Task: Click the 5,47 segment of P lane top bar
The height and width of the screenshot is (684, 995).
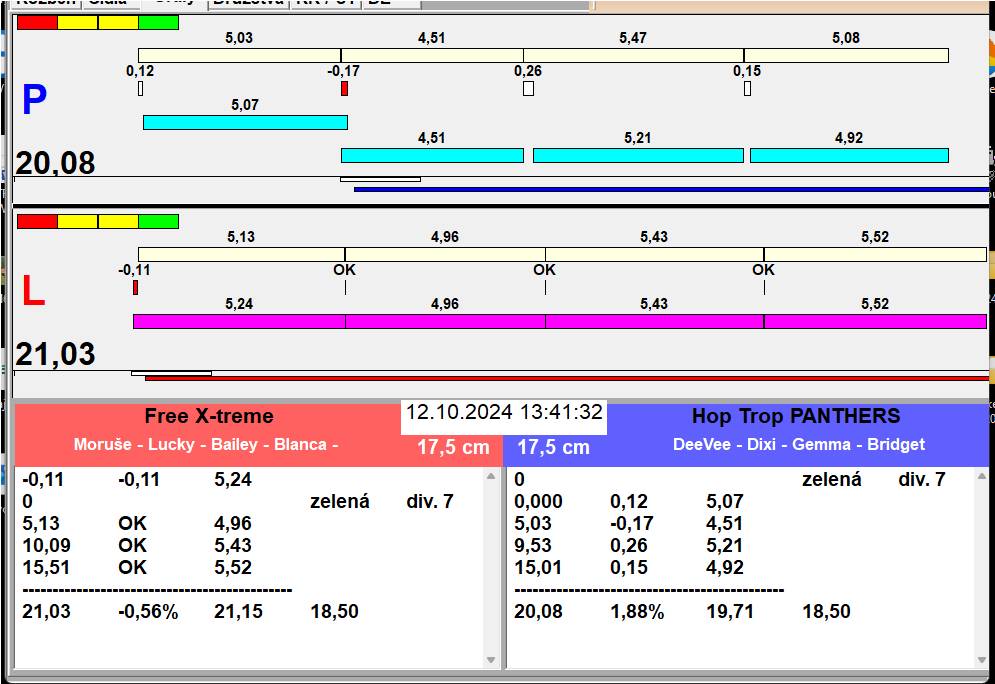Action: click(633, 55)
